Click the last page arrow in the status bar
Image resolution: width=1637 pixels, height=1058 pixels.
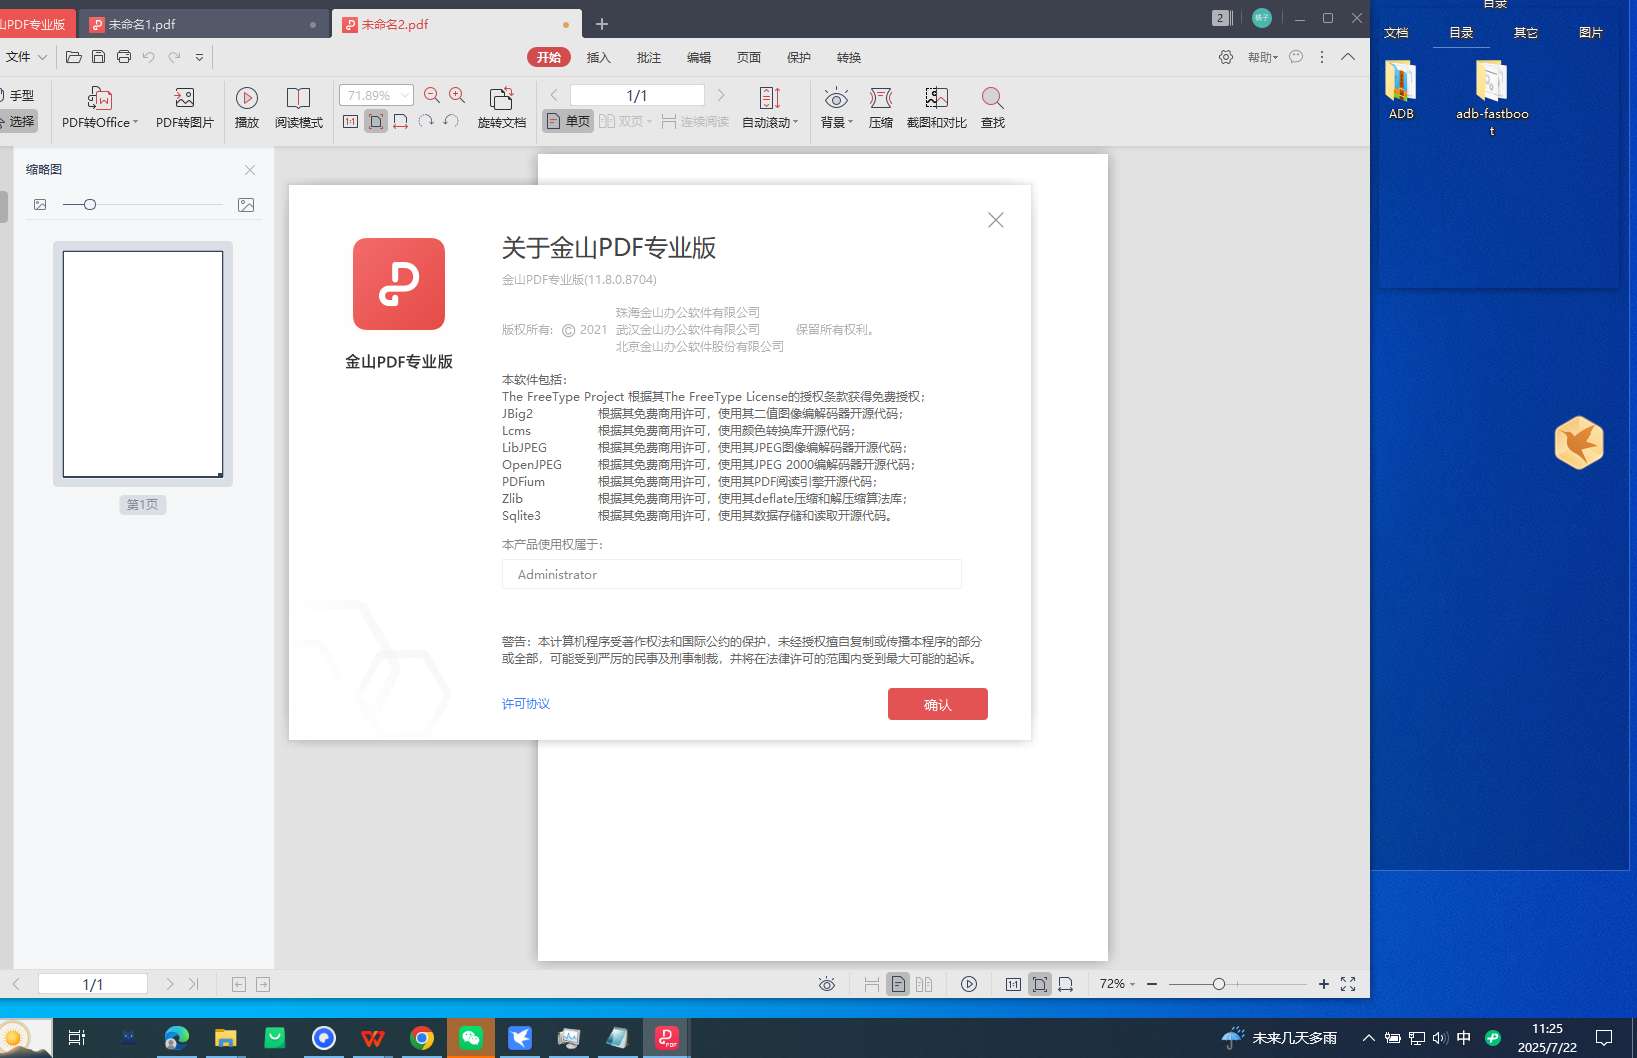(x=194, y=984)
